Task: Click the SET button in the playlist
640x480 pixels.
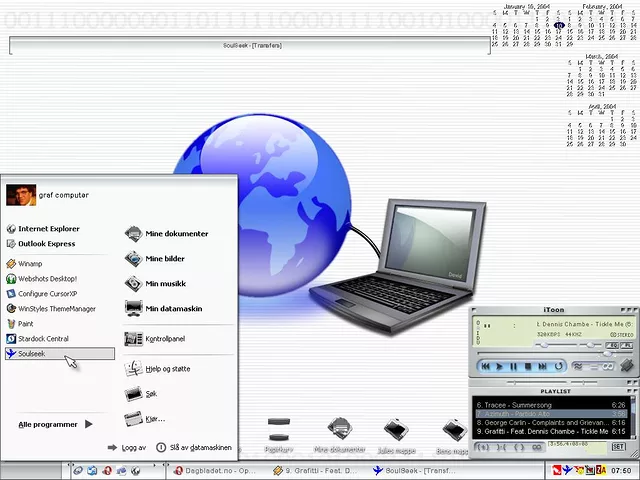Action: coord(618,446)
